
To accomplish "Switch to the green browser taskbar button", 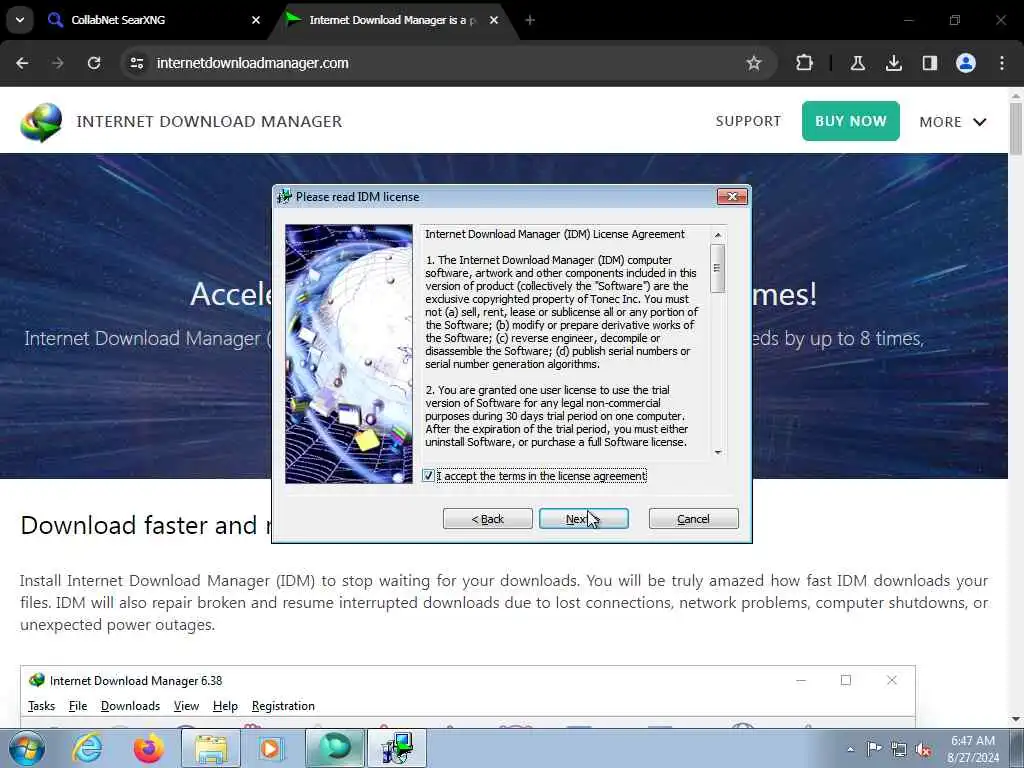I will click(334, 748).
